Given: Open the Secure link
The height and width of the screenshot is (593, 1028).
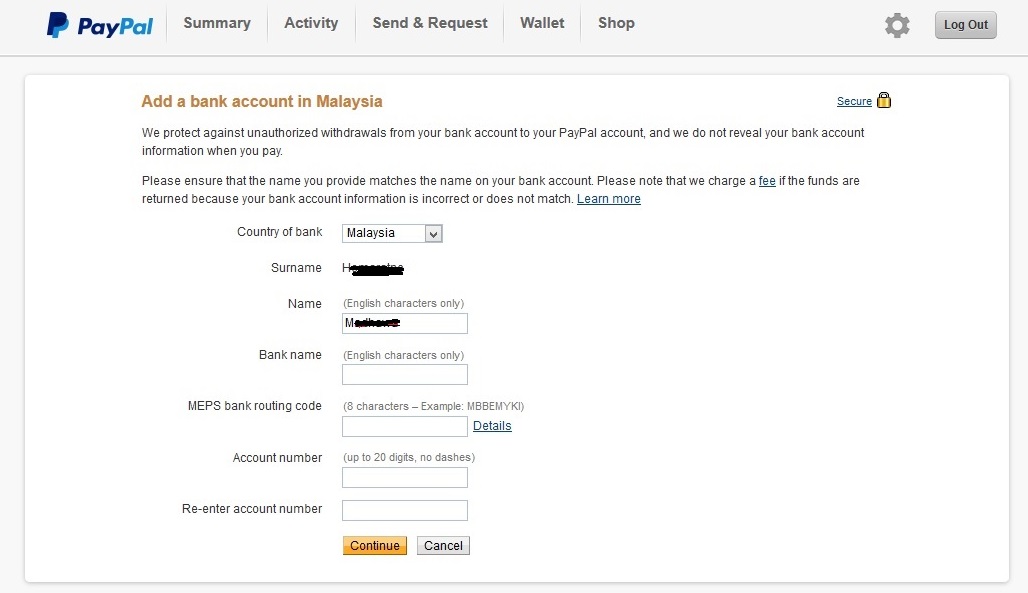Looking at the screenshot, I should click(854, 101).
